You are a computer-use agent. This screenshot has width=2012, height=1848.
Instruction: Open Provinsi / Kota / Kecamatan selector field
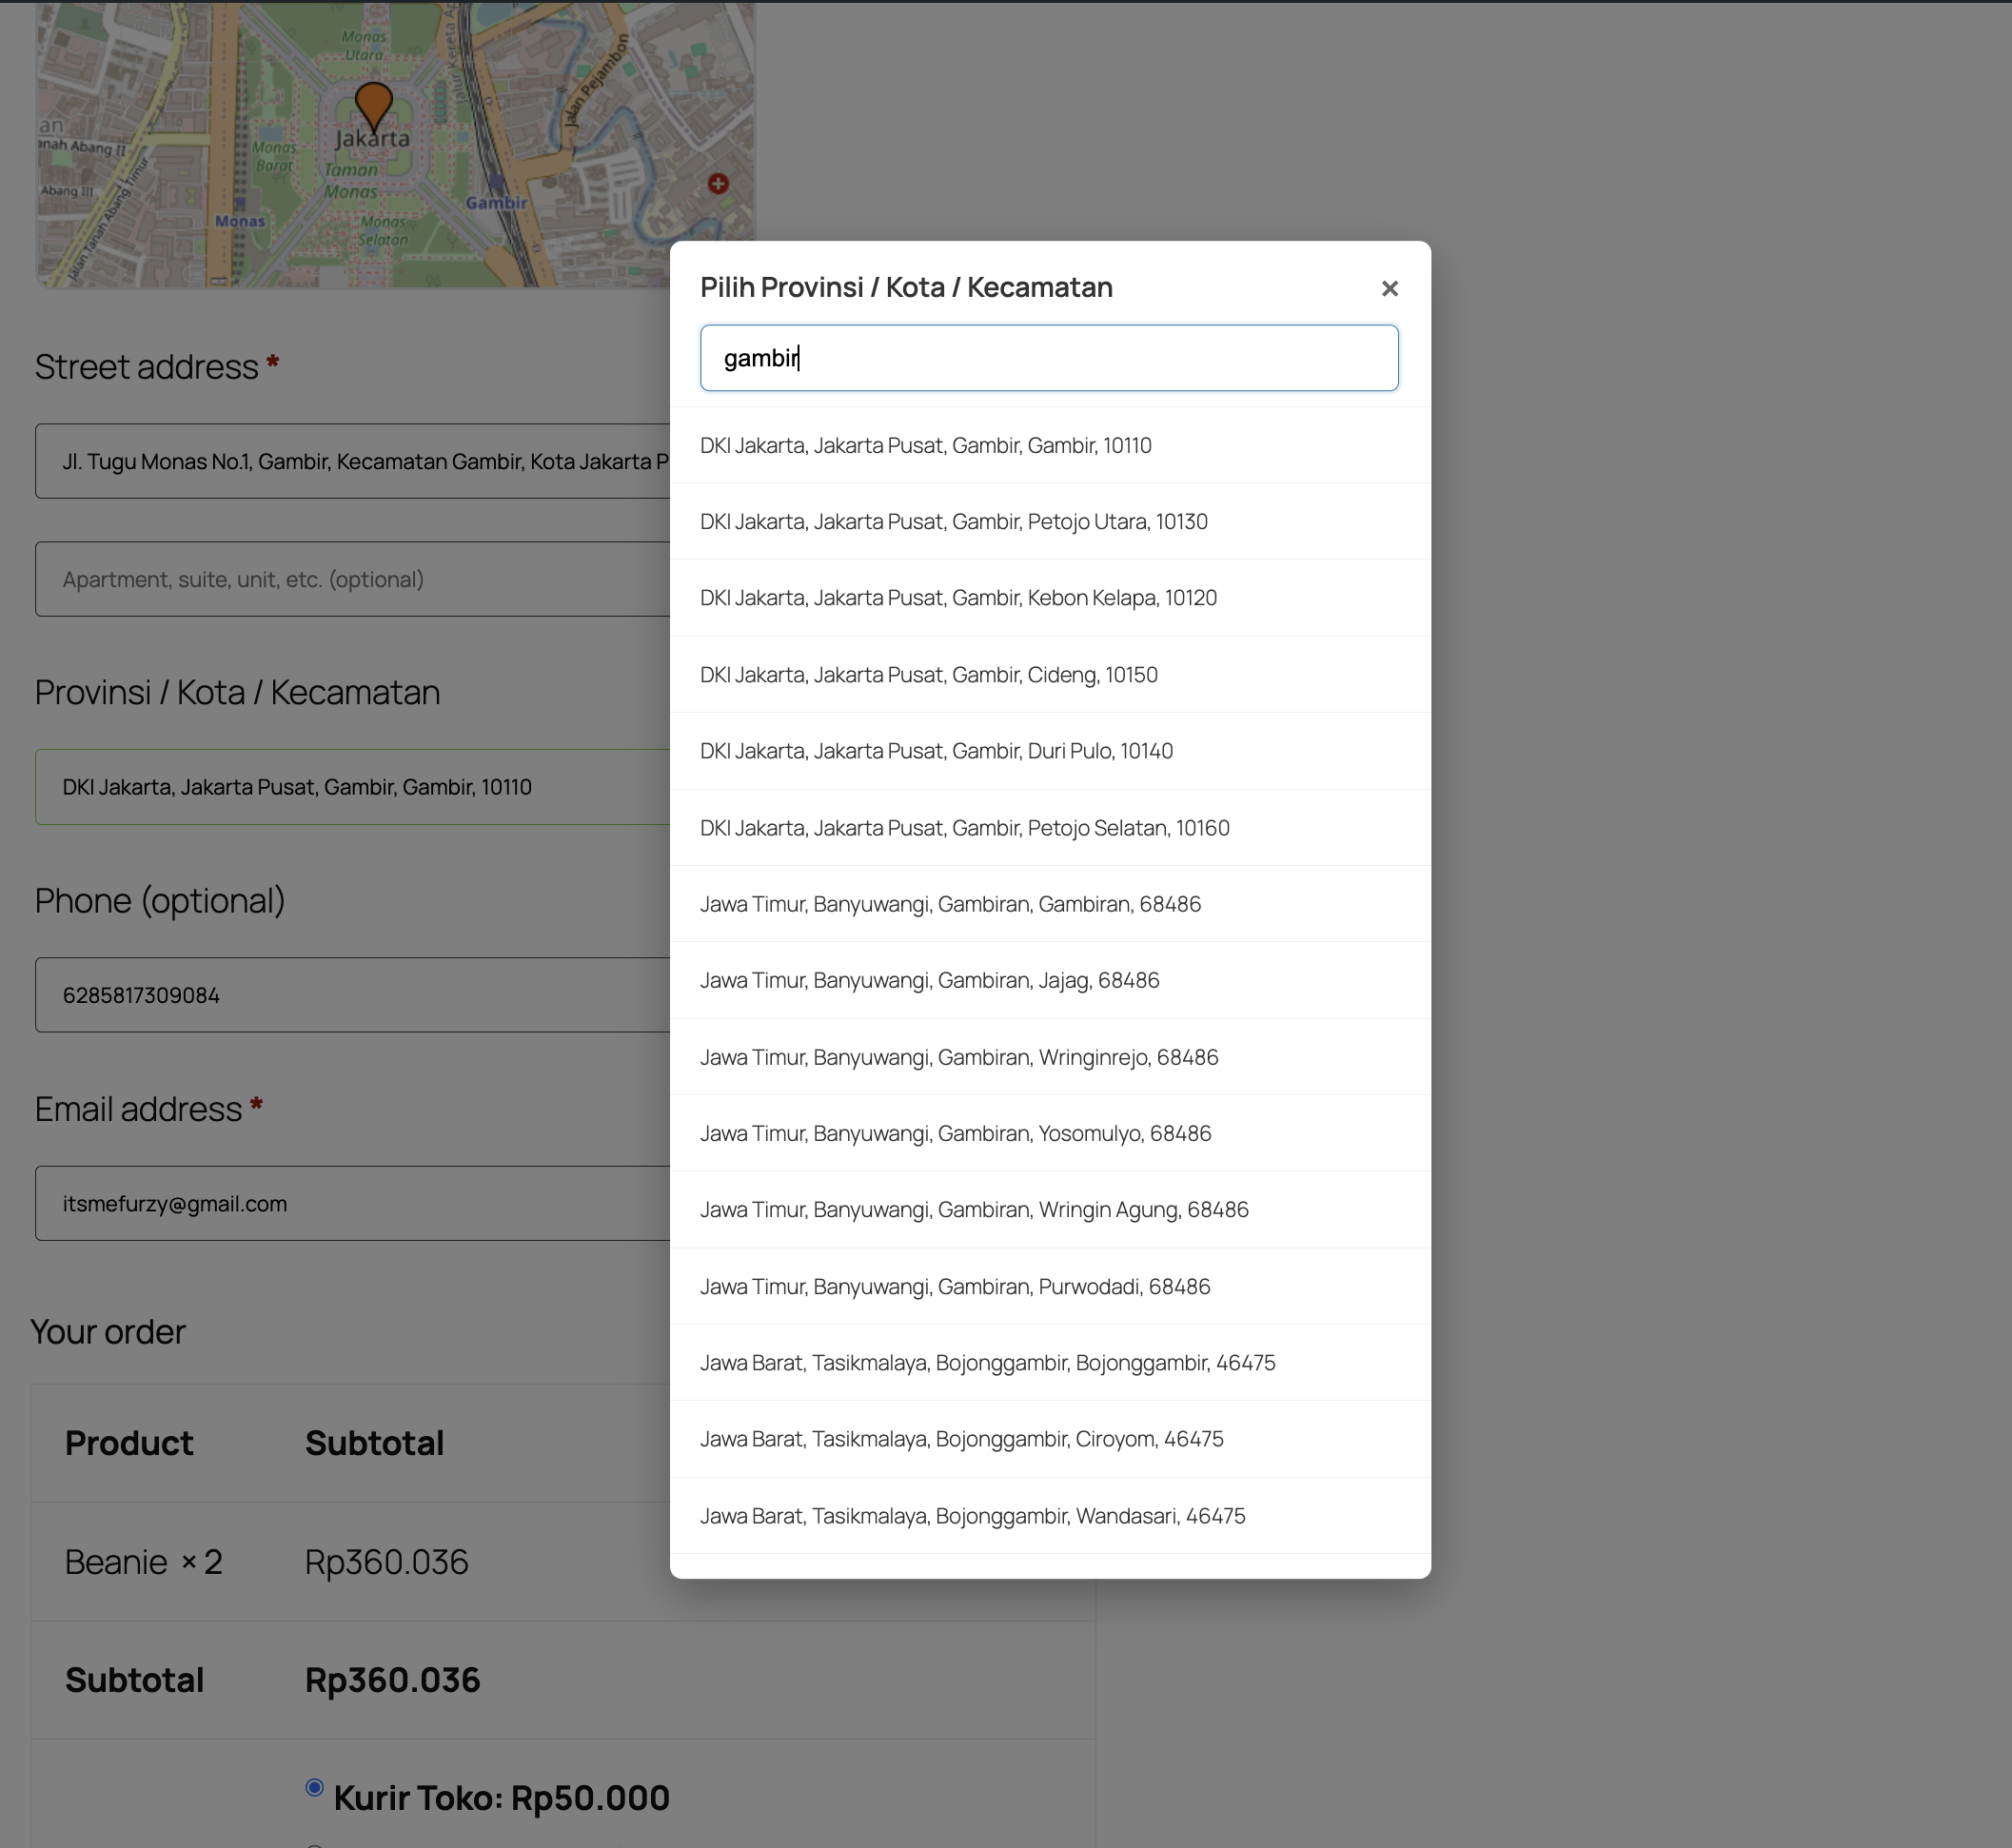click(x=352, y=787)
